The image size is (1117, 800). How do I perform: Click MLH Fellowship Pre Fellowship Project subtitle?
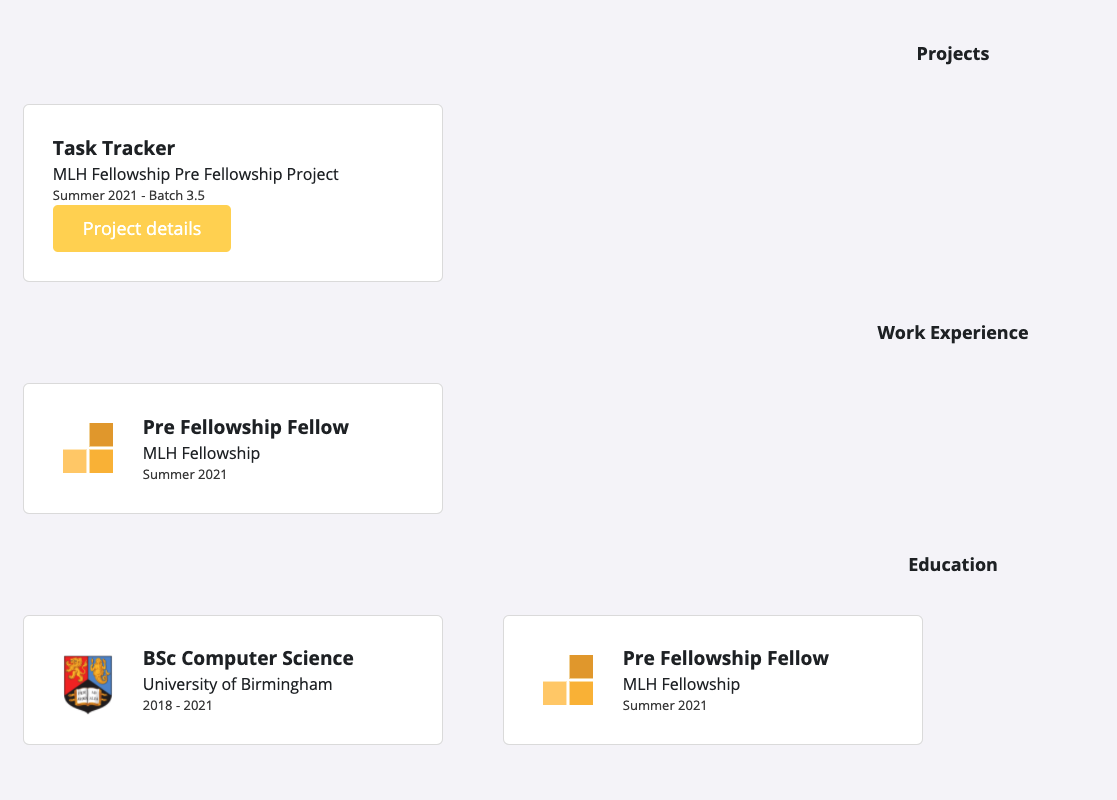tap(195, 175)
